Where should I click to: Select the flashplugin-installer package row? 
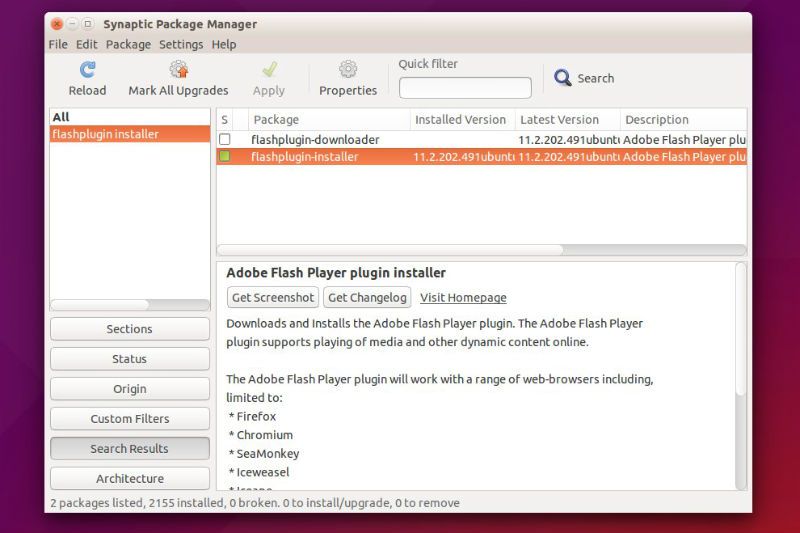point(482,157)
